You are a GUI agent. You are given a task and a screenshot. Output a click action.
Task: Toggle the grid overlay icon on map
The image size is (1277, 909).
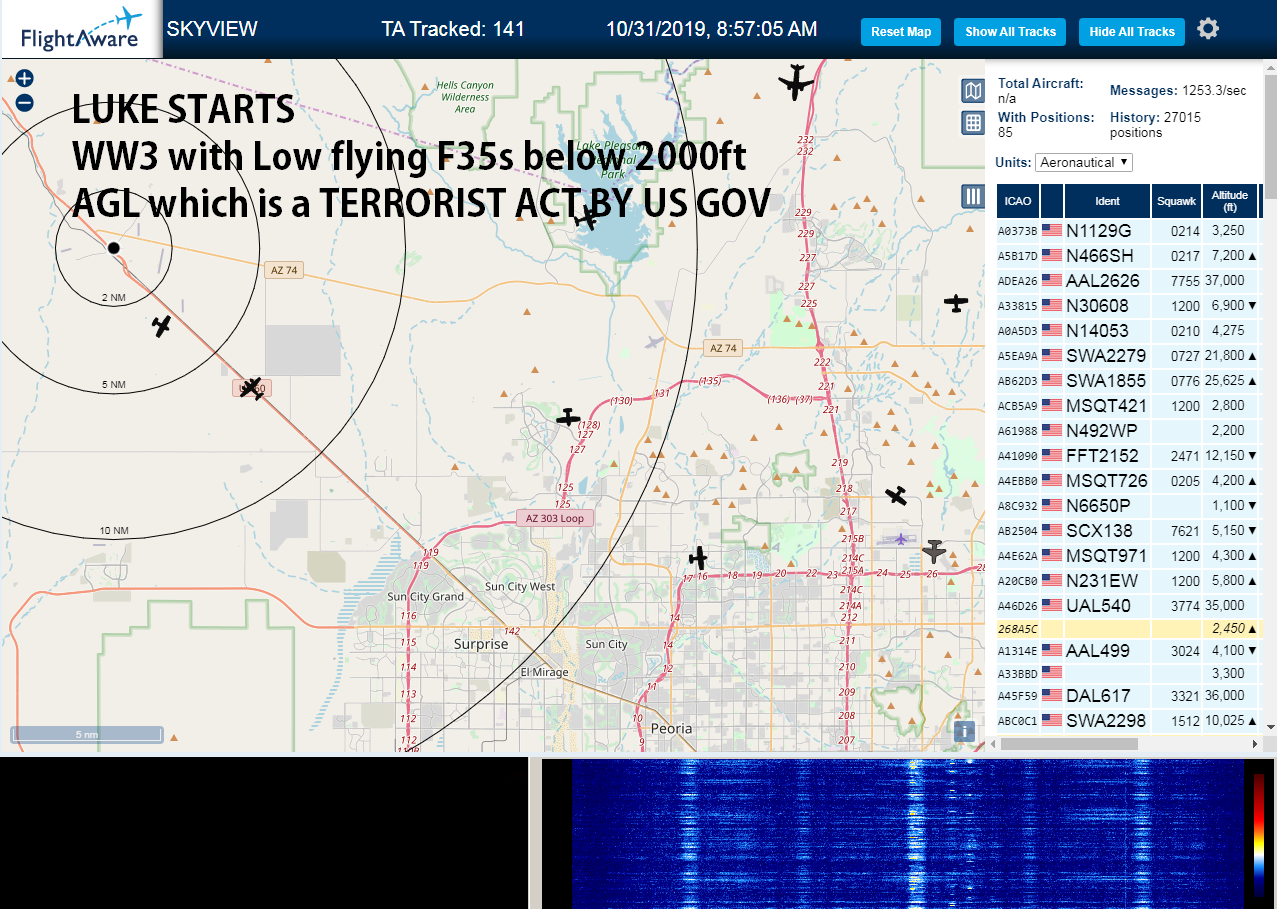click(x=973, y=123)
